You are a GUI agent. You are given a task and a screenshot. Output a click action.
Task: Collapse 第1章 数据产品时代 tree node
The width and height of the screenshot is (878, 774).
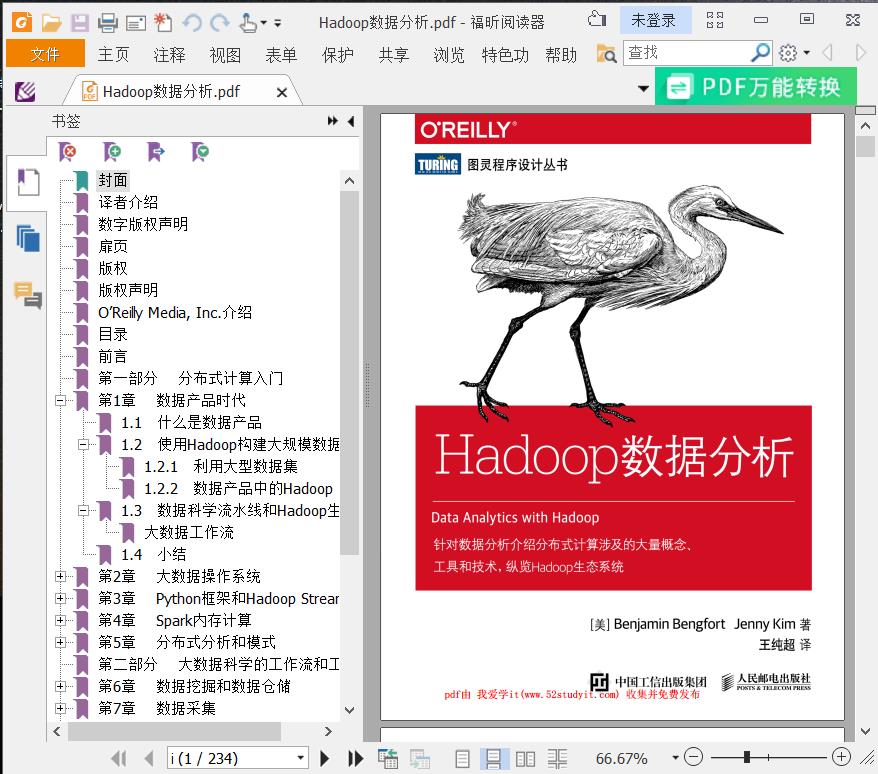click(60, 400)
